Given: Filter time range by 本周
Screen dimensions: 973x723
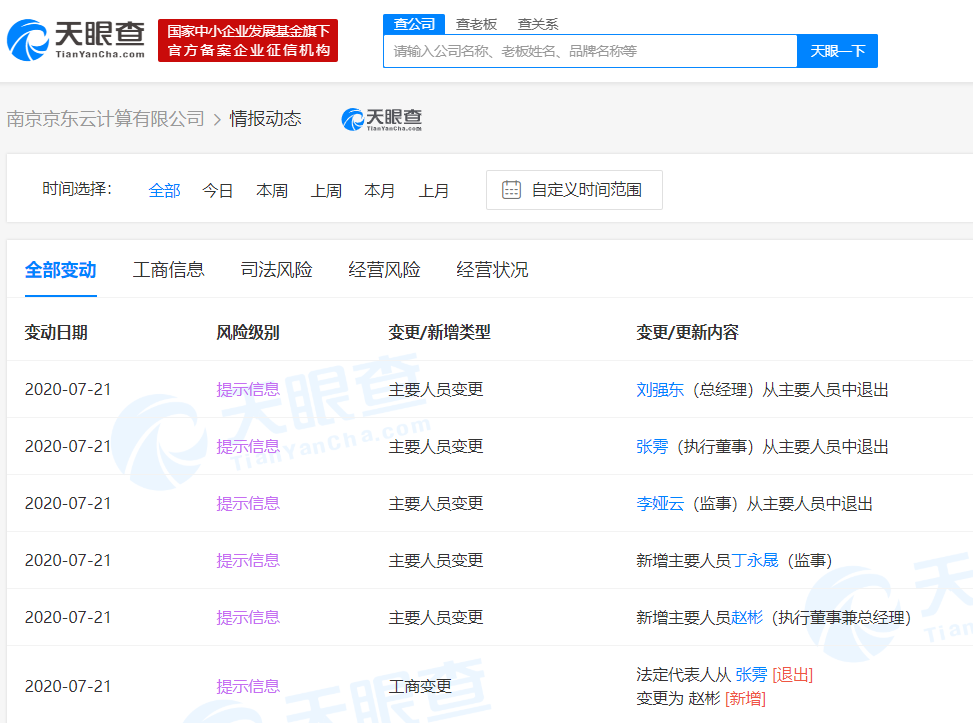Looking at the screenshot, I should click(272, 190).
